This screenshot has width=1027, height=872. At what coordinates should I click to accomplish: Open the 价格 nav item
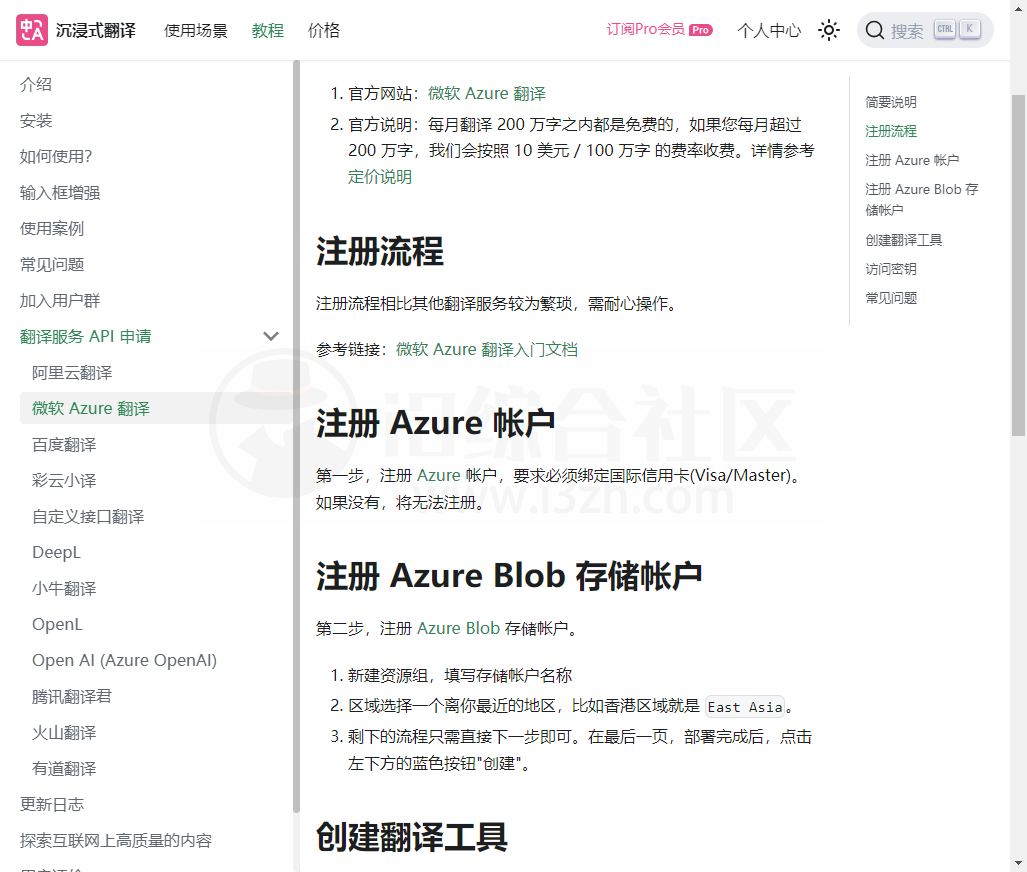pos(324,30)
